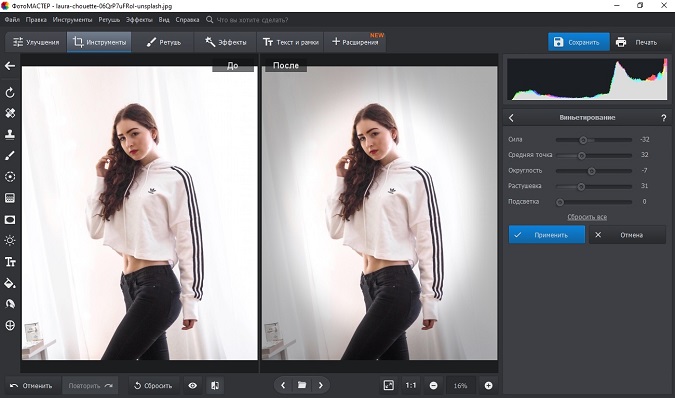Click the 16% zoom value field

460,386
